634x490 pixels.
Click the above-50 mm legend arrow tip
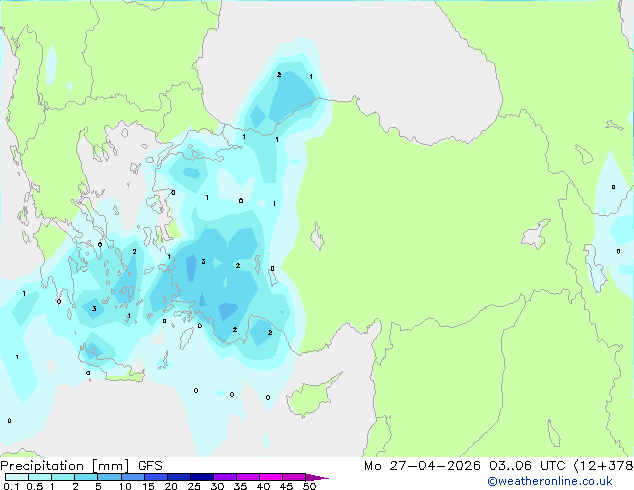[x=317, y=477]
